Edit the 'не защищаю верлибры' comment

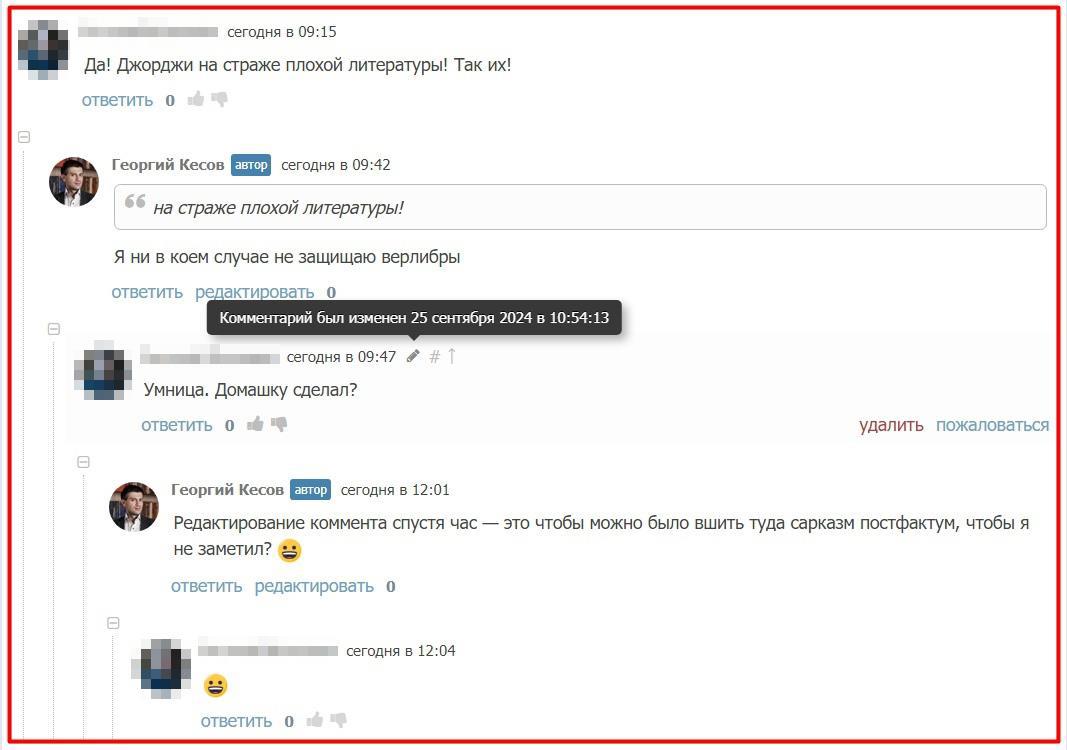255,292
